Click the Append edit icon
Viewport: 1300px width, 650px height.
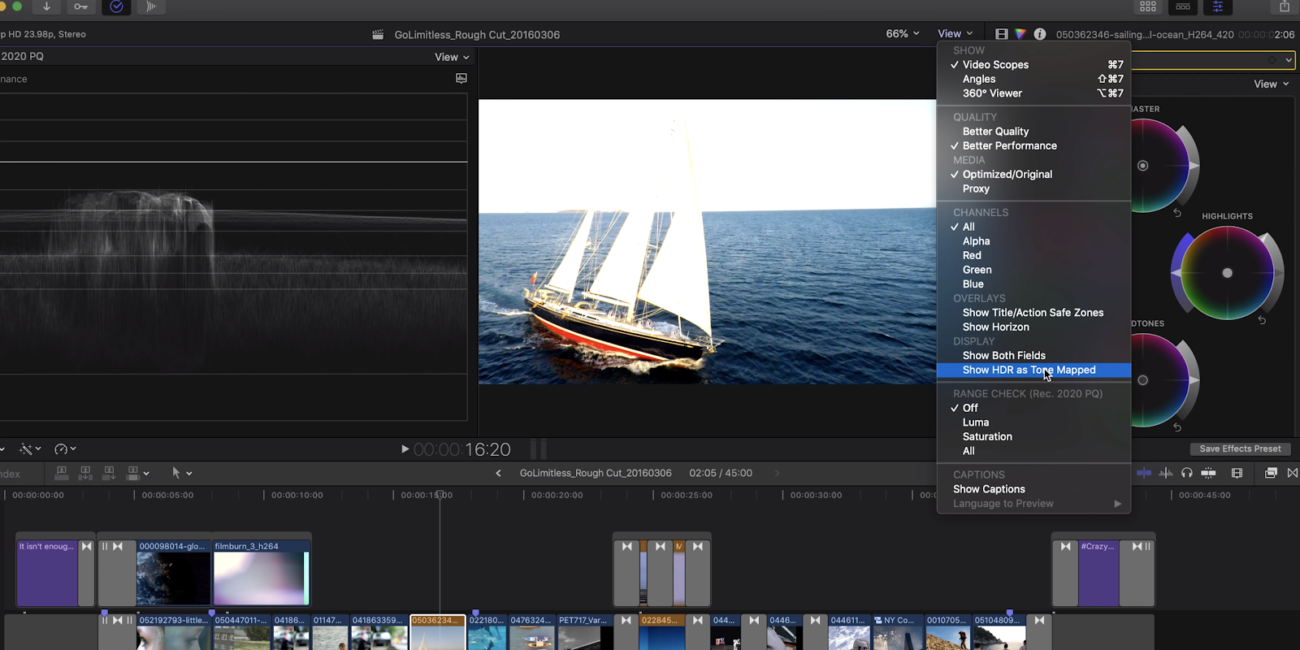click(110, 472)
